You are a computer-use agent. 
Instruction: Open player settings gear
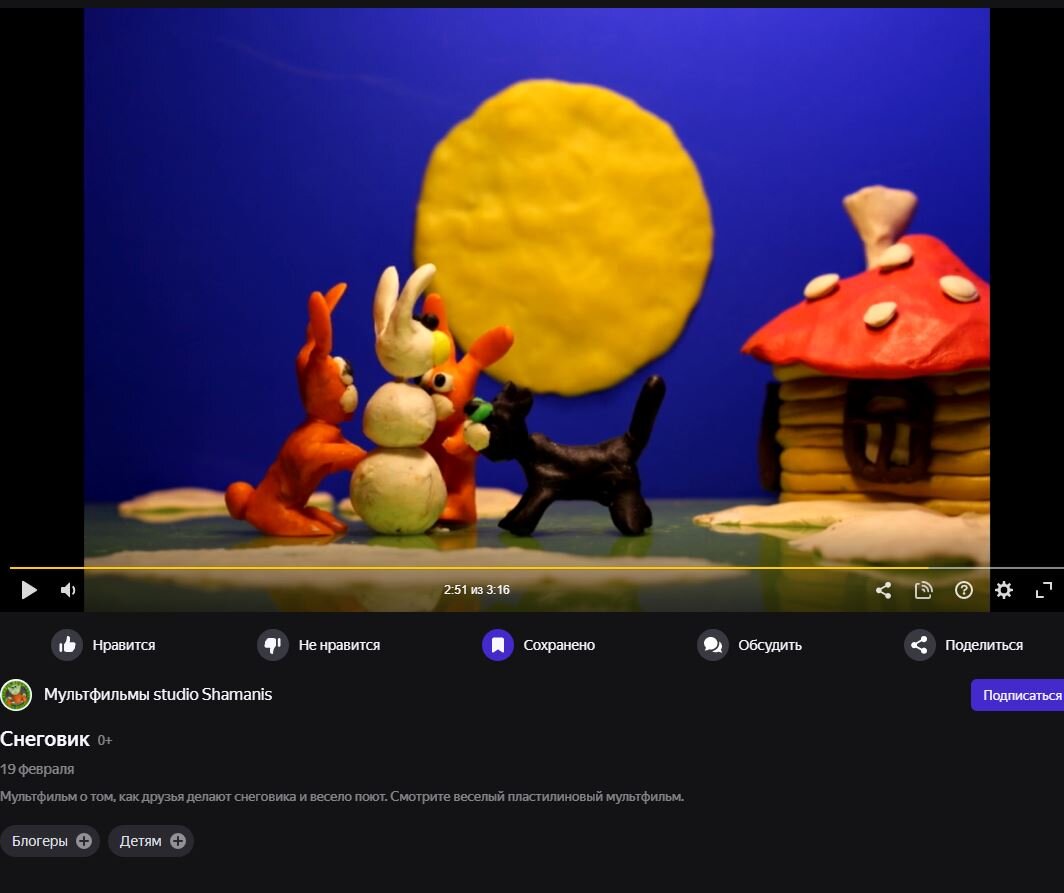click(1004, 590)
